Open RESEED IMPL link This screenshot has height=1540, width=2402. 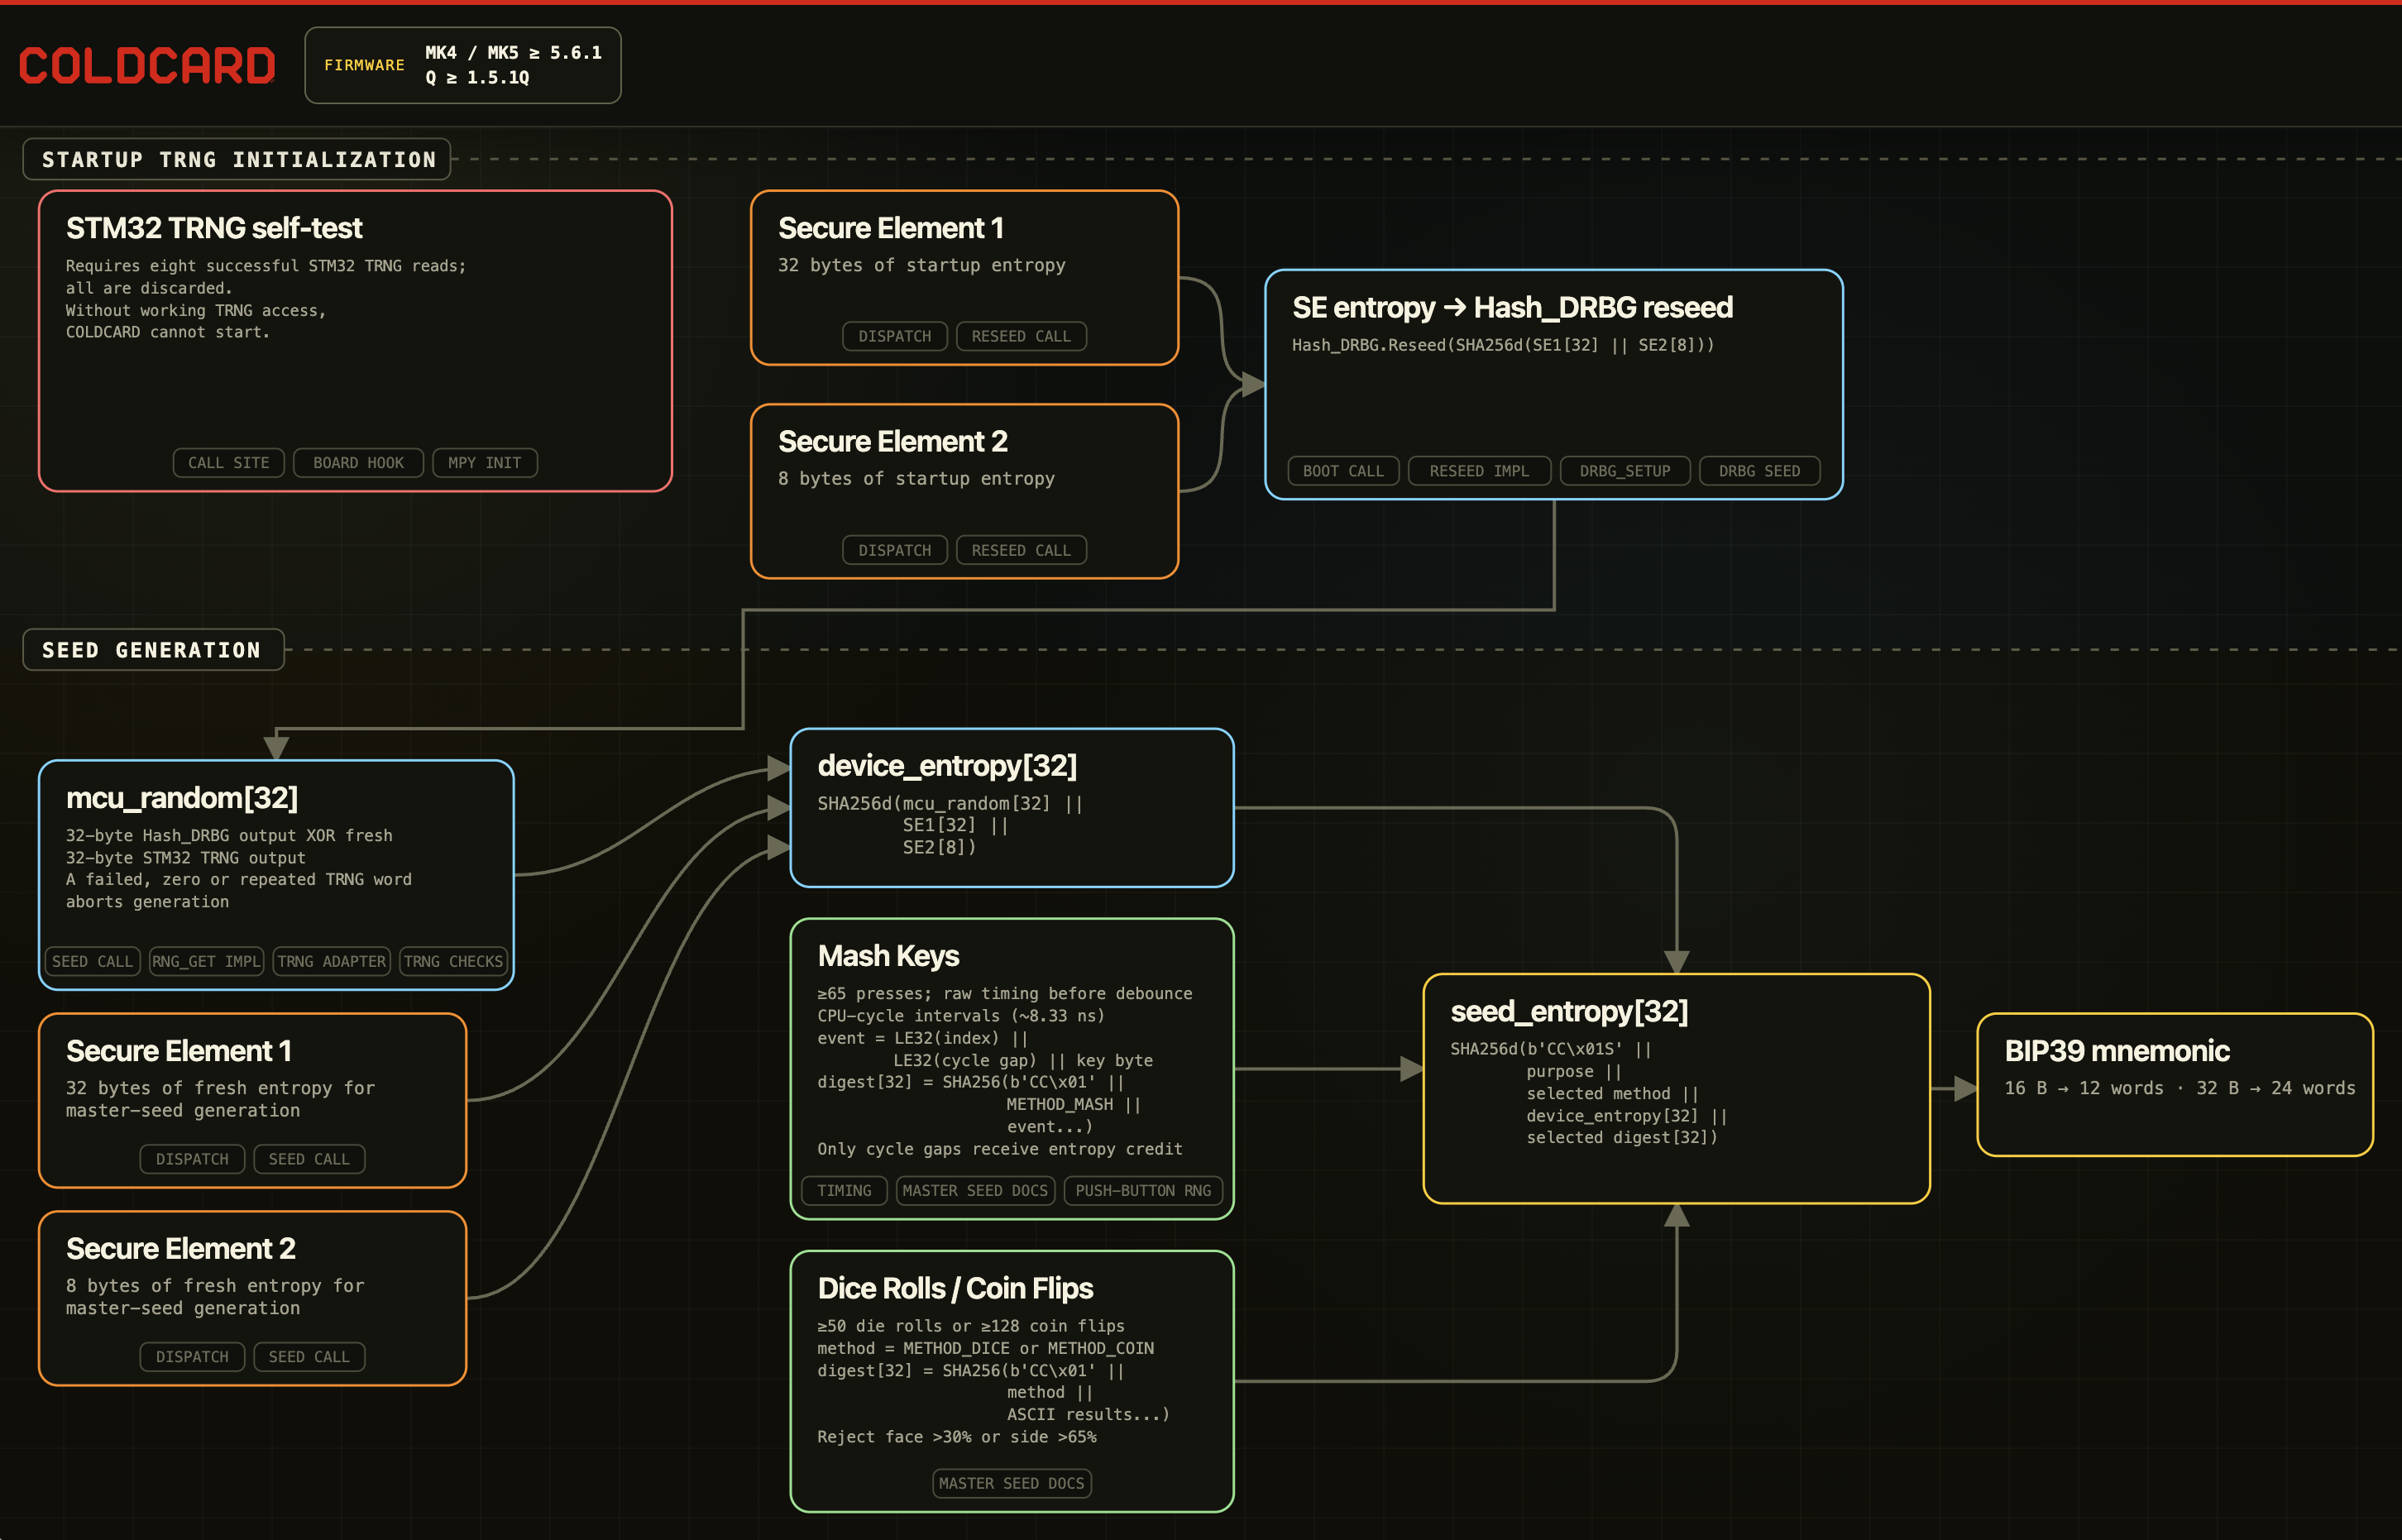point(1479,471)
